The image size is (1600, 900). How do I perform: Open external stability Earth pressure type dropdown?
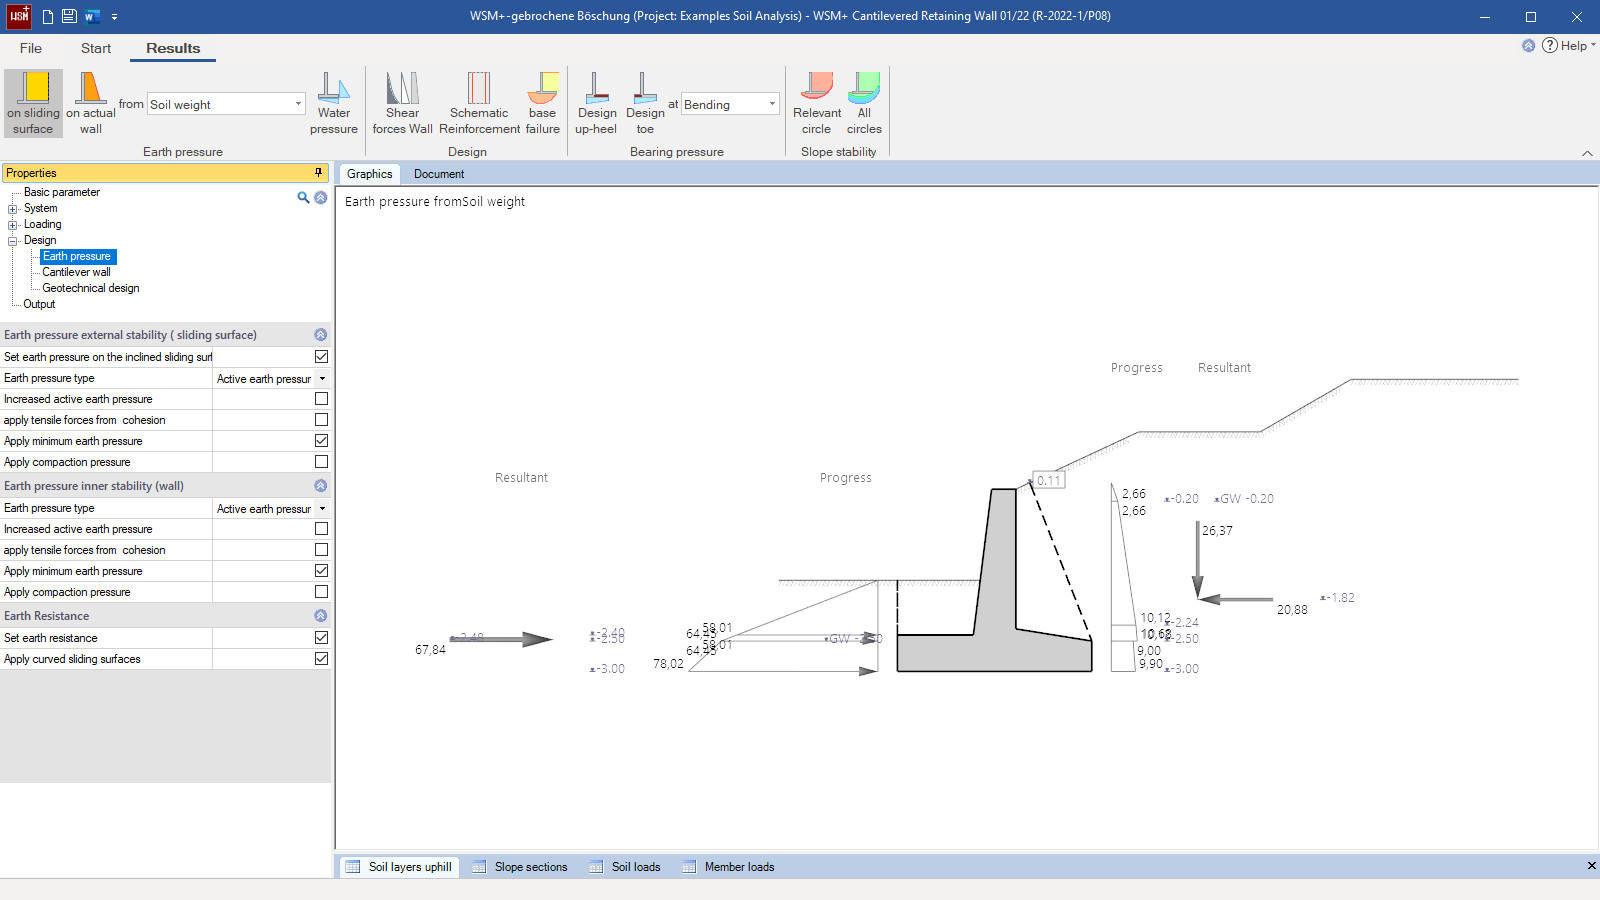point(322,379)
